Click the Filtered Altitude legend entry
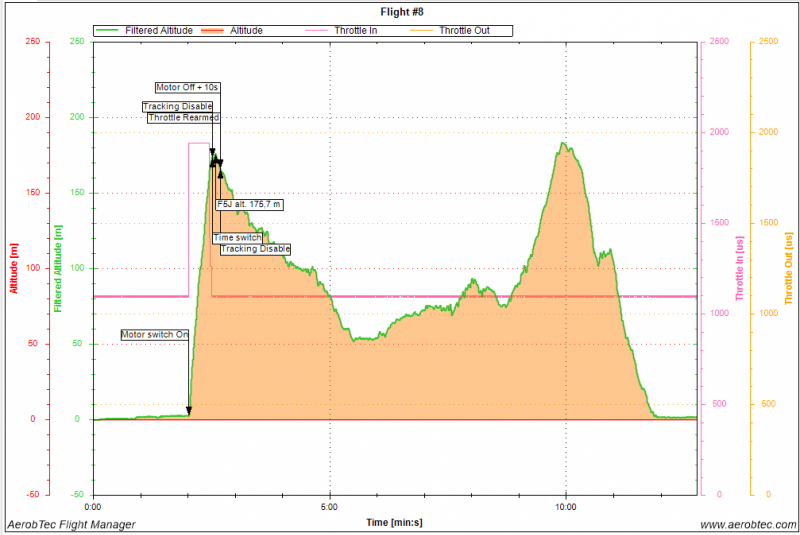 (x=153, y=31)
